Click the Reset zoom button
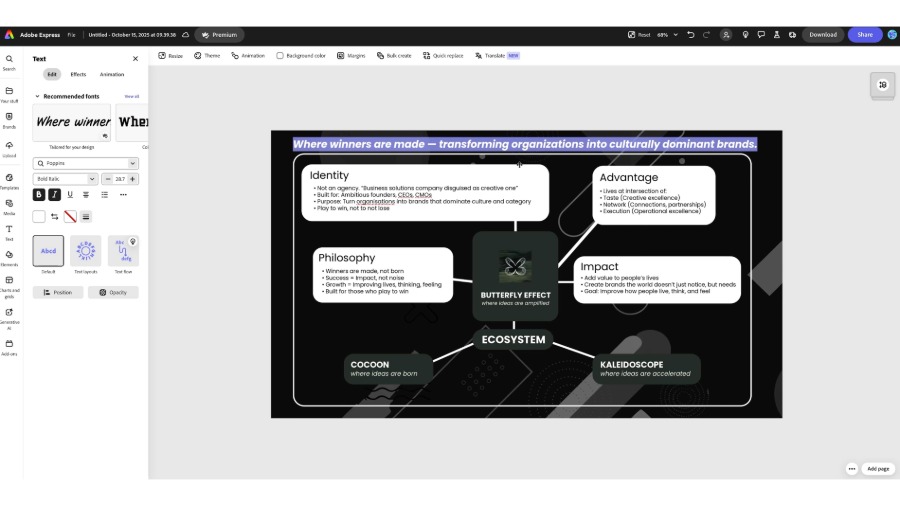900x506 pixels. [639, 34]
